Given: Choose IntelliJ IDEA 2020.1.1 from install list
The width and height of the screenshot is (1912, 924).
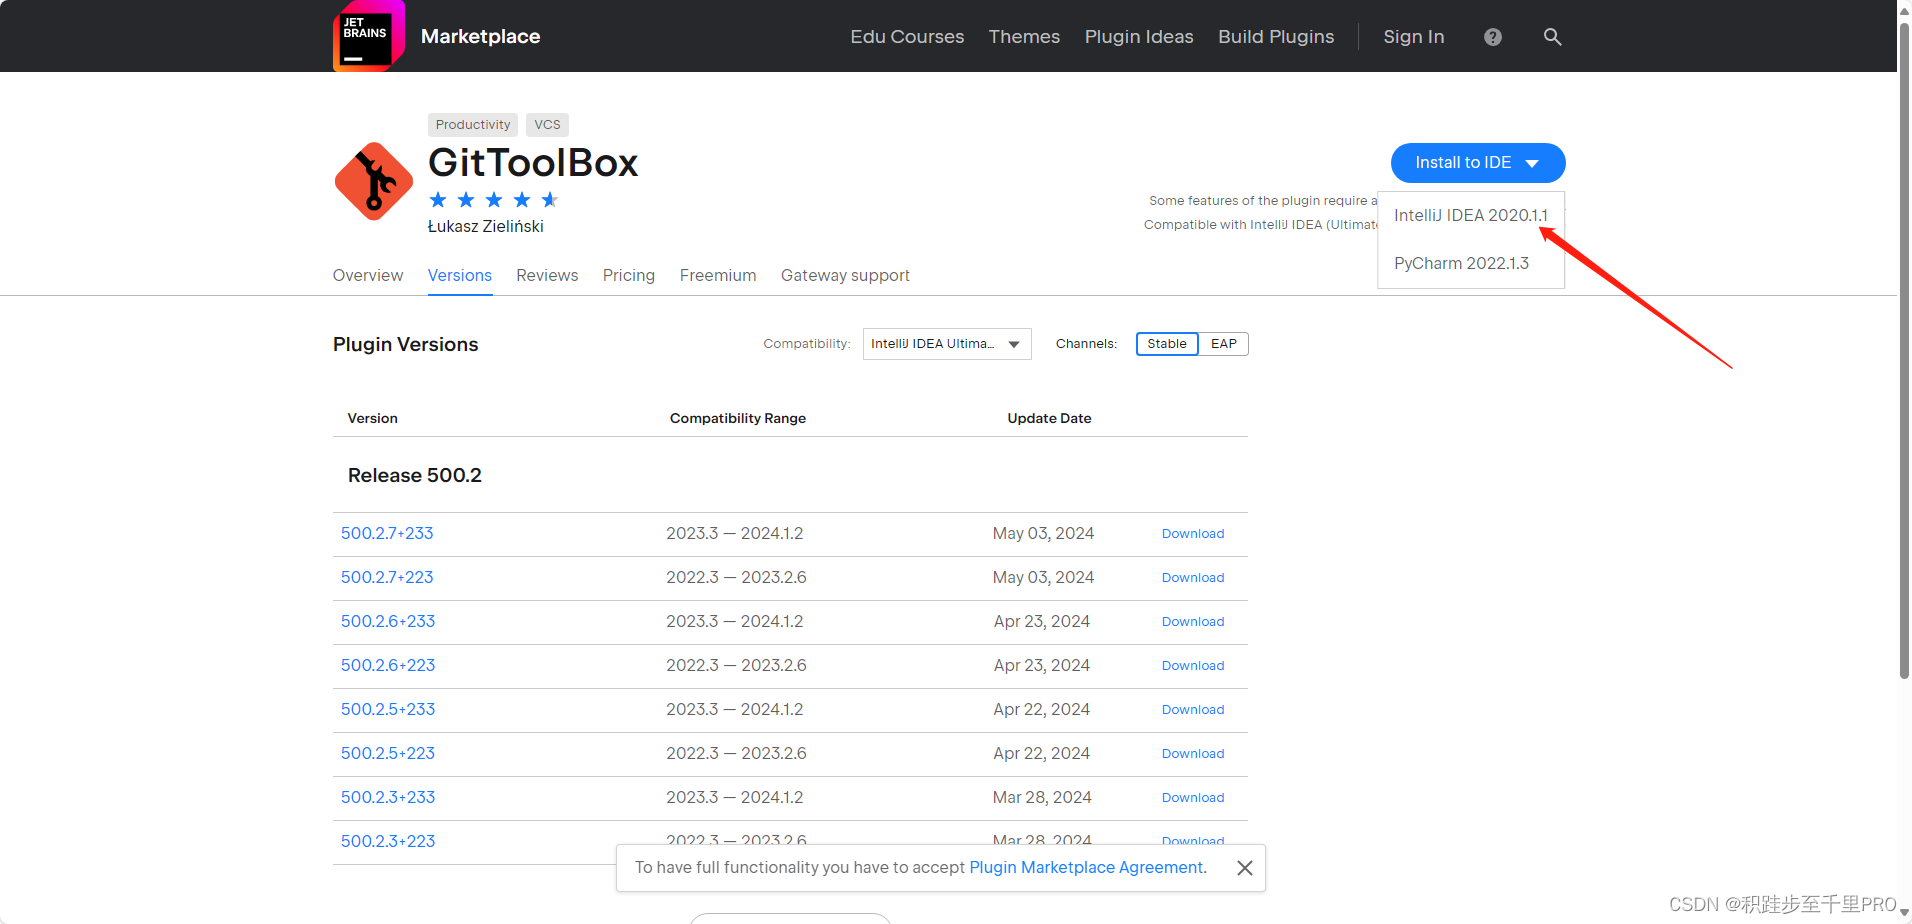Looking at the screenshot, I should [x=1471, y=215].
